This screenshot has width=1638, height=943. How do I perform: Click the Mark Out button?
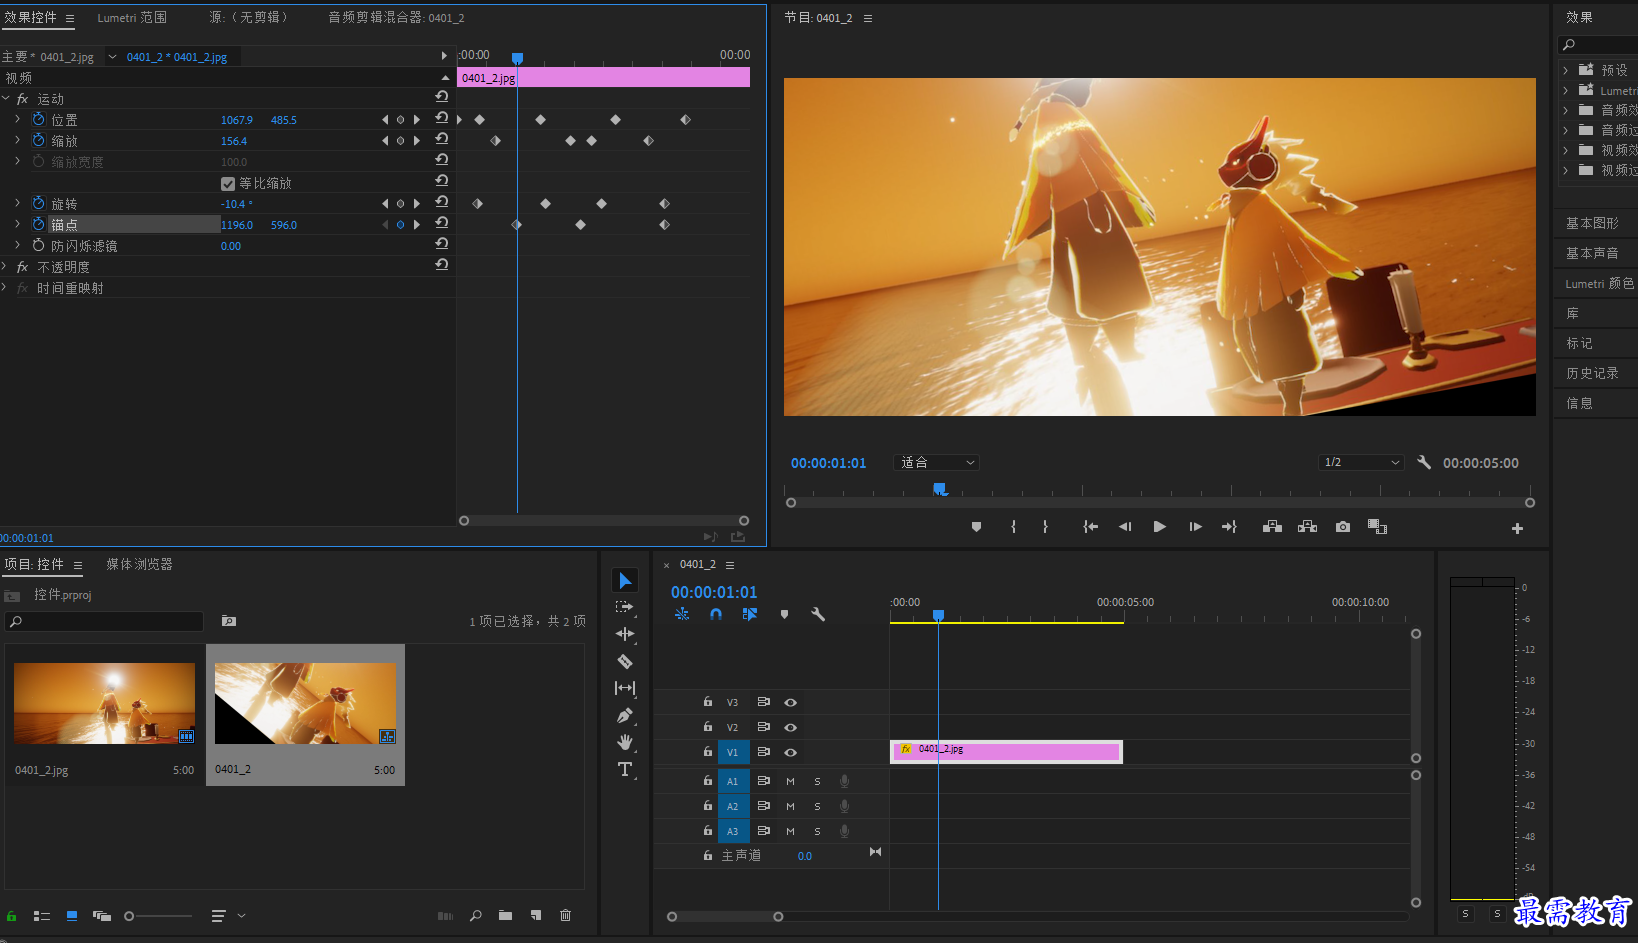1045,527
